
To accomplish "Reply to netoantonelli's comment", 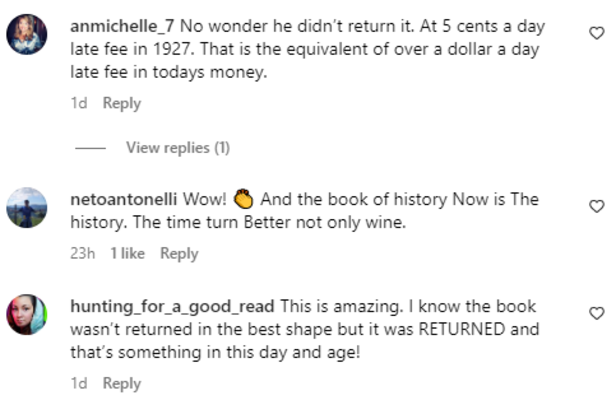I will click(x=179, y=254).
